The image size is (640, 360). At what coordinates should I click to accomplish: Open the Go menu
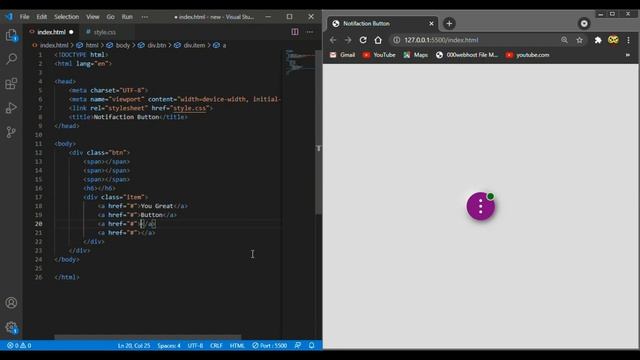[x=111, y=17]
